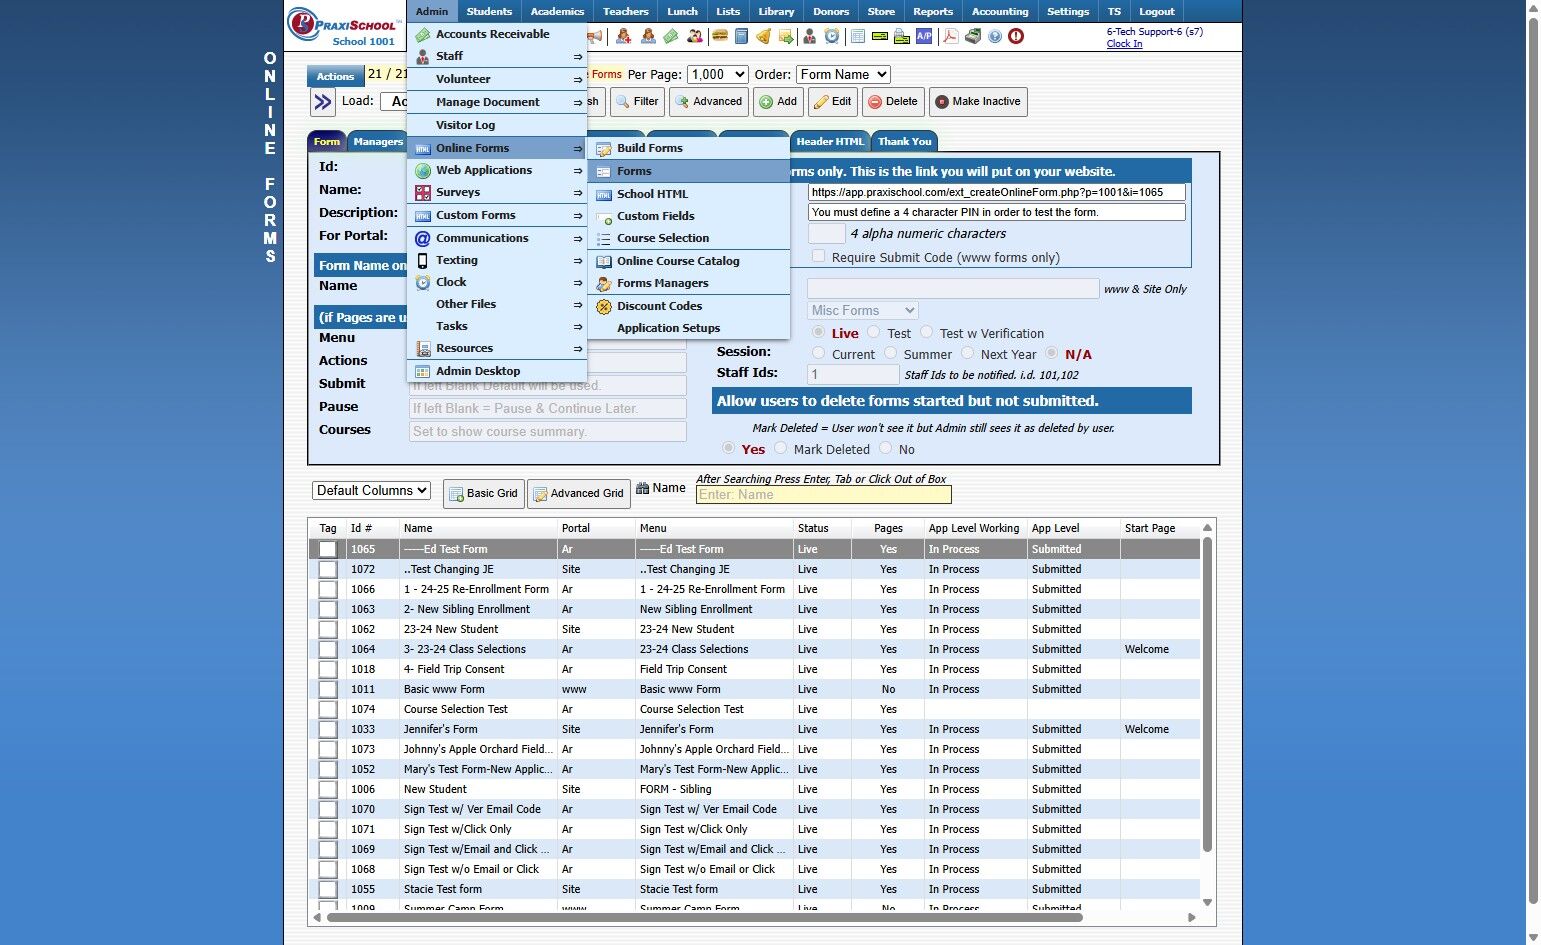This screenshot has height=945, width=1541.
Task: Click the Name search input box
Action: pyautogui.click(x=823, y=494)
